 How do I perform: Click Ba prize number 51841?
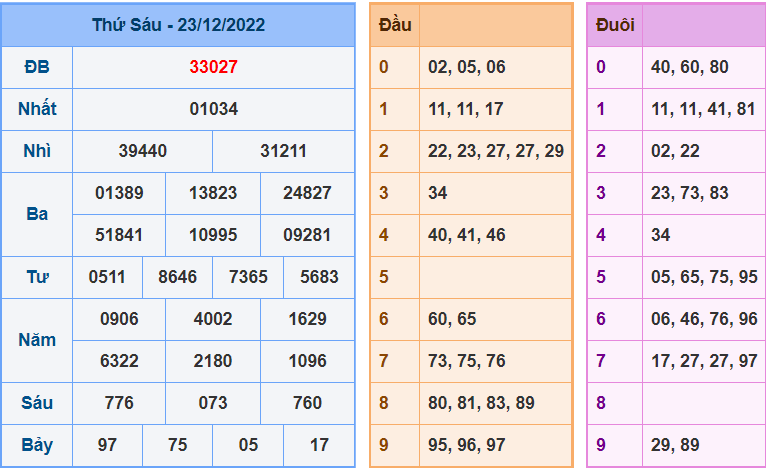[x=119, y=235]
